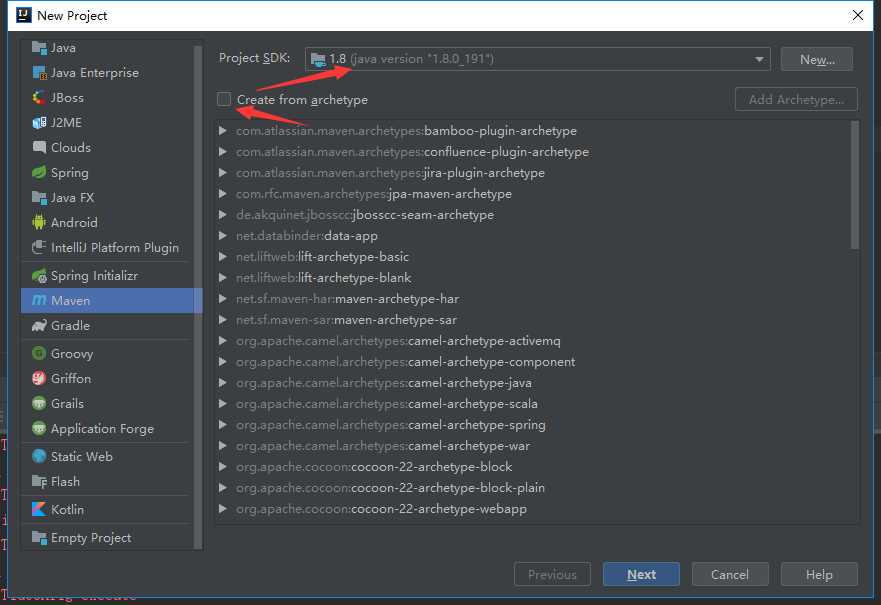
Task: Select camel-archetype-scala row
Action: 537,404
